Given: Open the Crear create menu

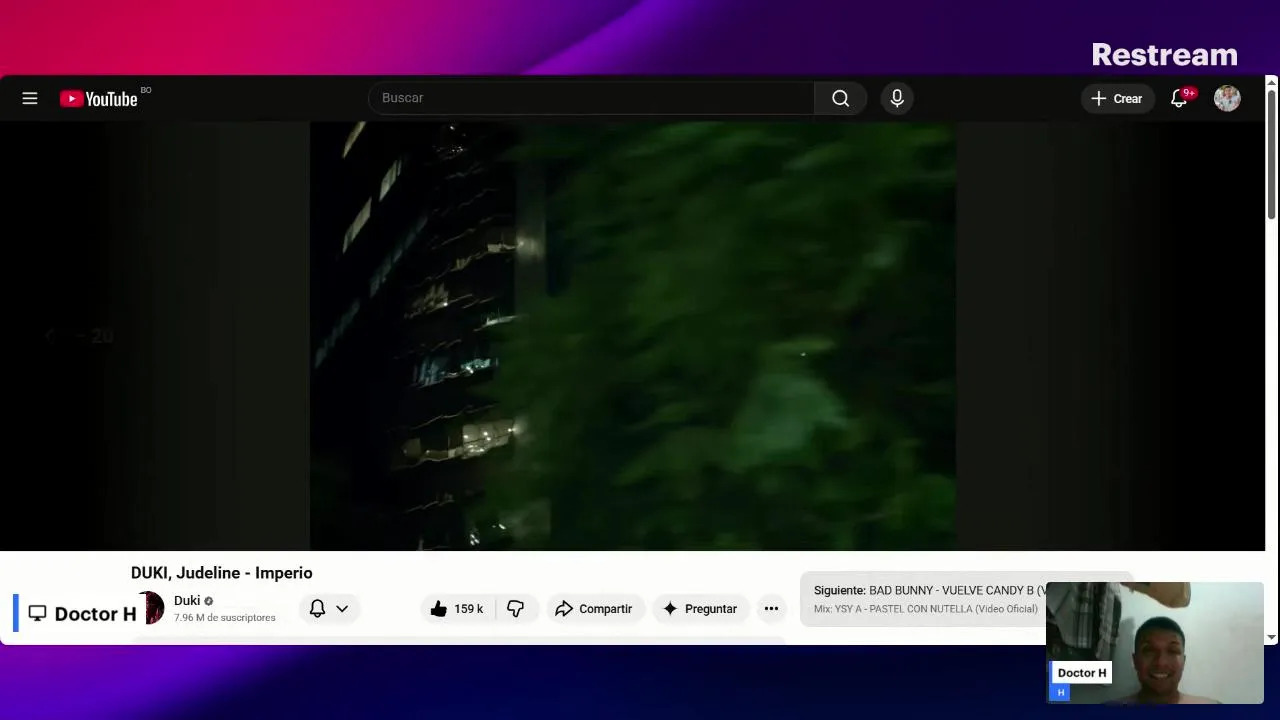Looking at the screenshot, I should click(1117, 98).
